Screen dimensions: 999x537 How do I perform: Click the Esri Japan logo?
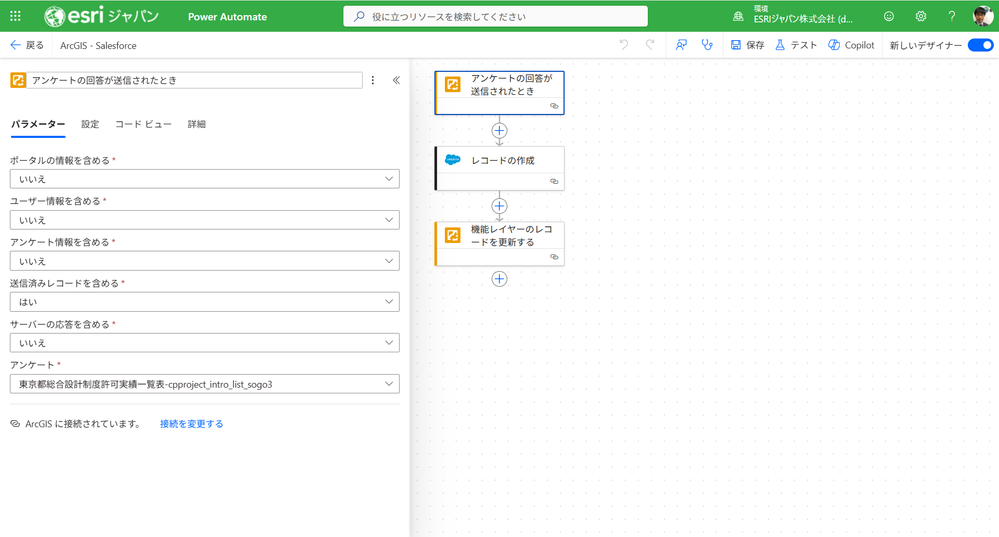coord(101,16)
